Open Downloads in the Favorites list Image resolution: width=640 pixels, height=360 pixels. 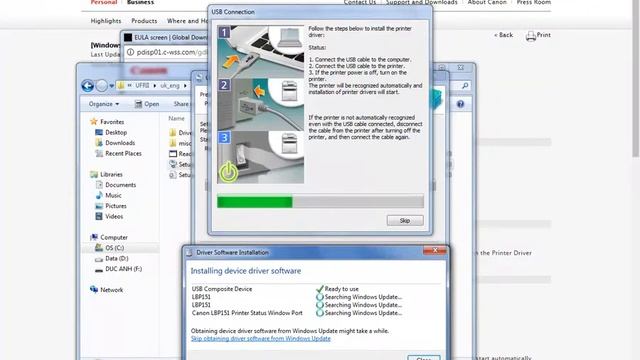115,143
